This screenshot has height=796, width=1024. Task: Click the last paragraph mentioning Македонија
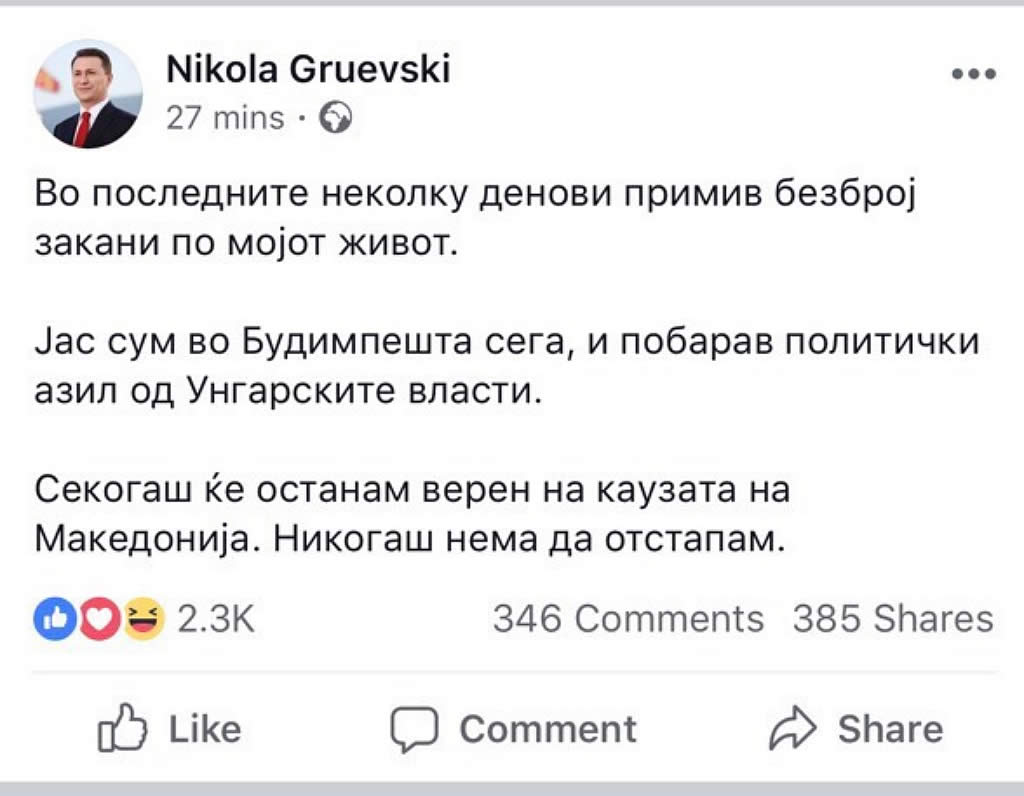[x=411, y=514]
